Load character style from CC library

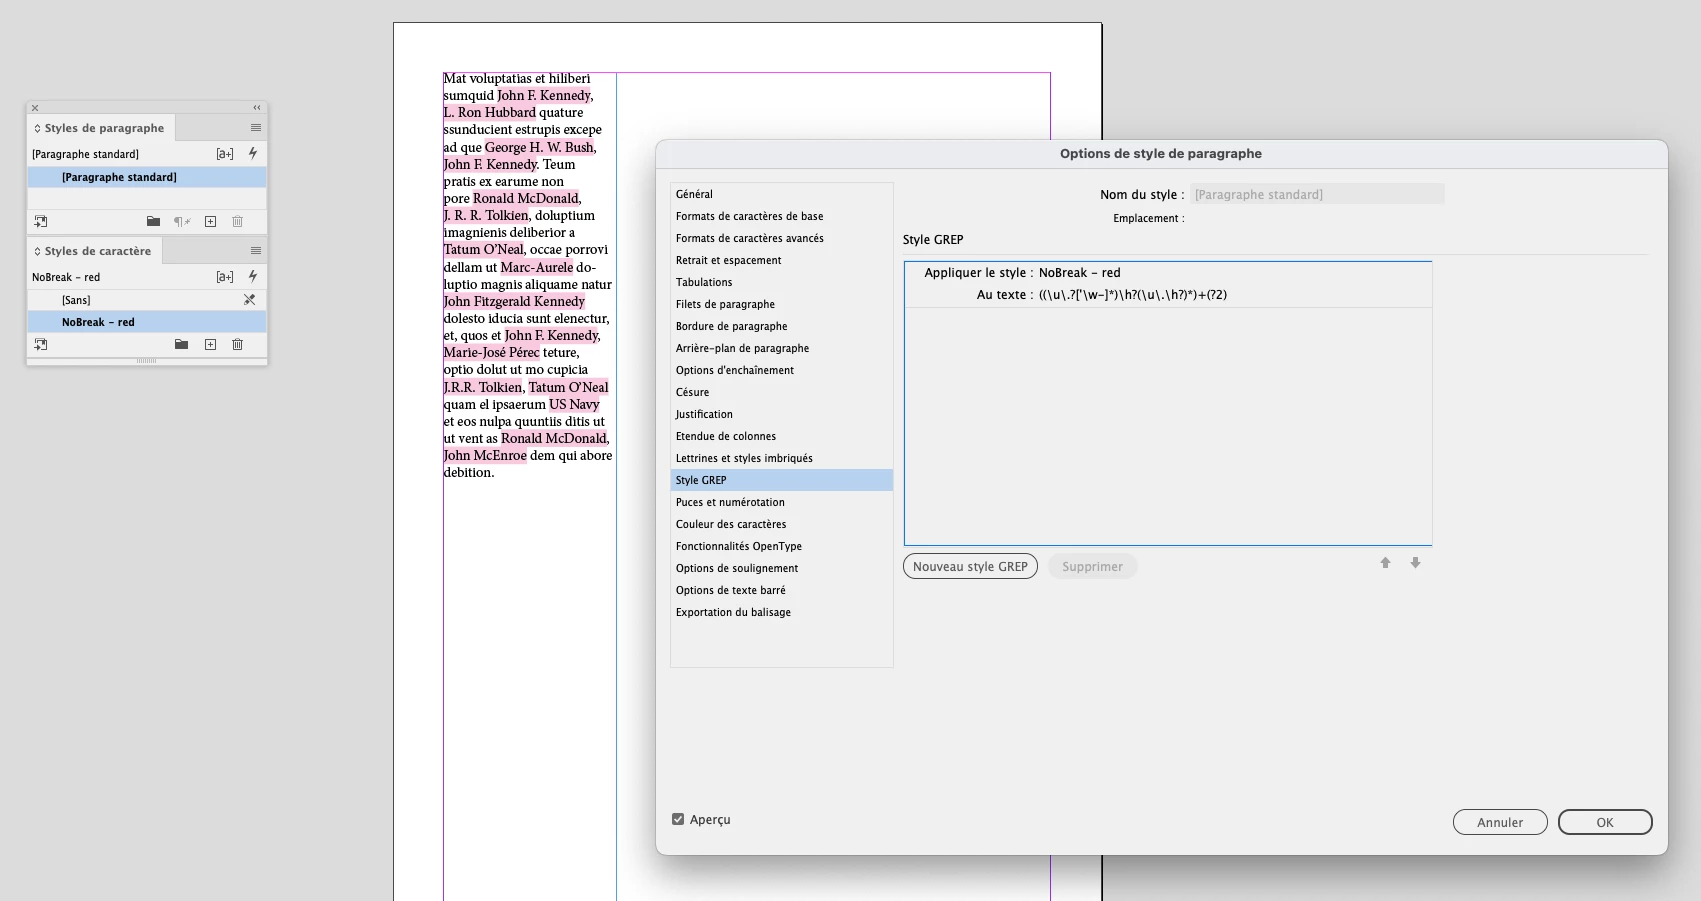click(x=41, y=345)
